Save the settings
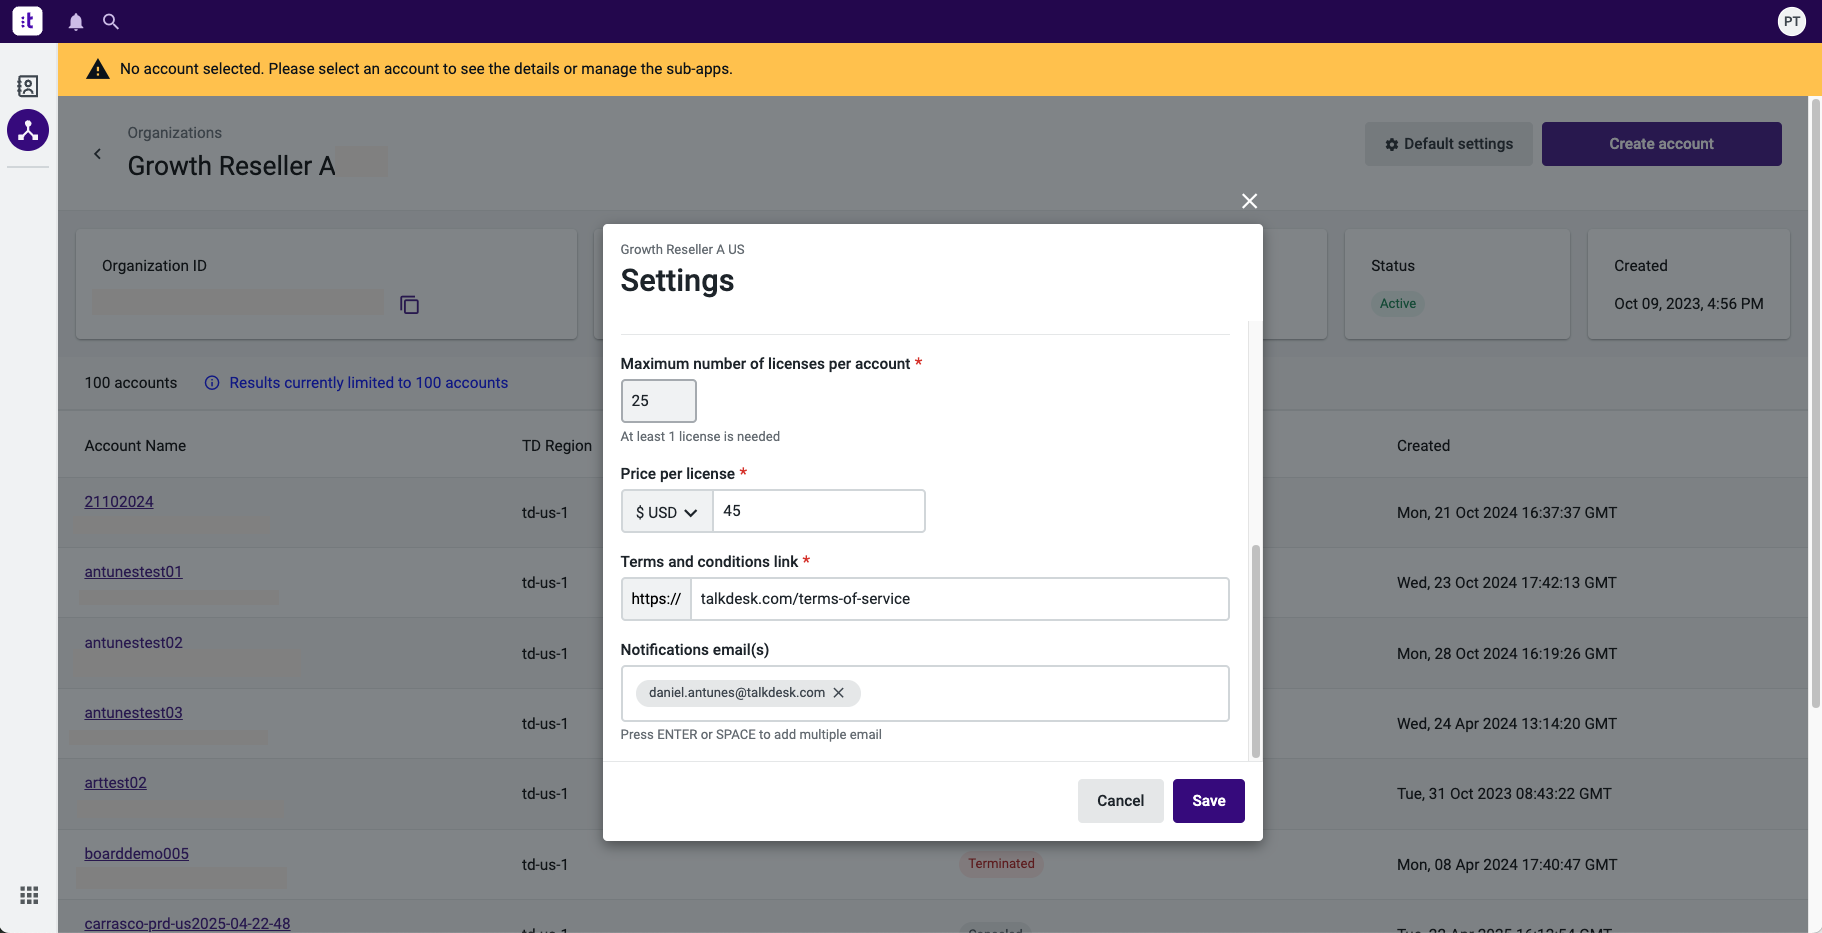The image size is (1822, 933). pos(1208,801)
